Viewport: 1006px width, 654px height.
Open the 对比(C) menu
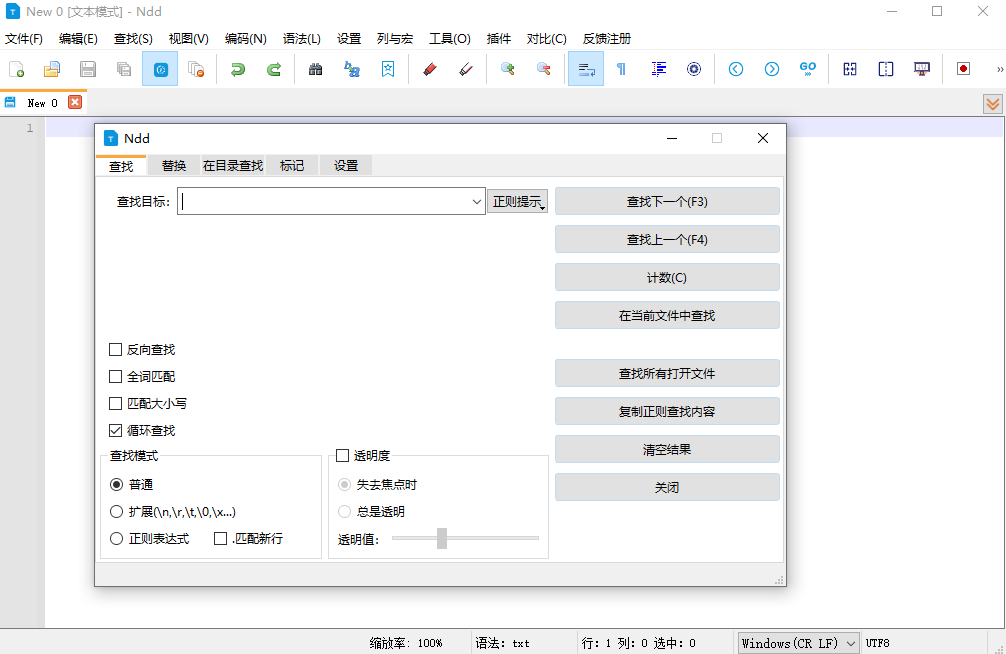click(x=547, y=39)
